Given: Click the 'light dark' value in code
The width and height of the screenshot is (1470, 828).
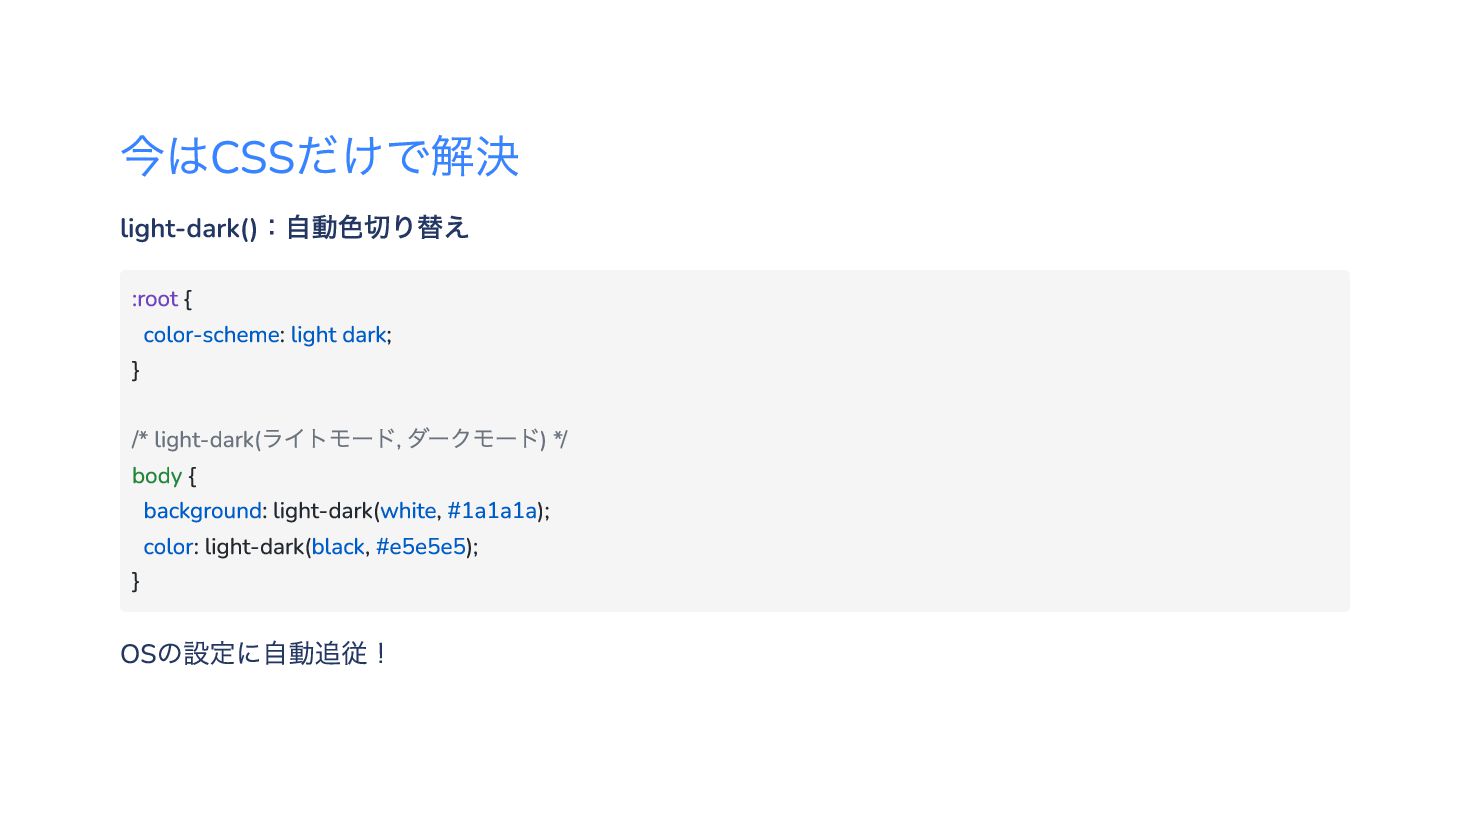Looking at the screenshot, I should 338,335.
